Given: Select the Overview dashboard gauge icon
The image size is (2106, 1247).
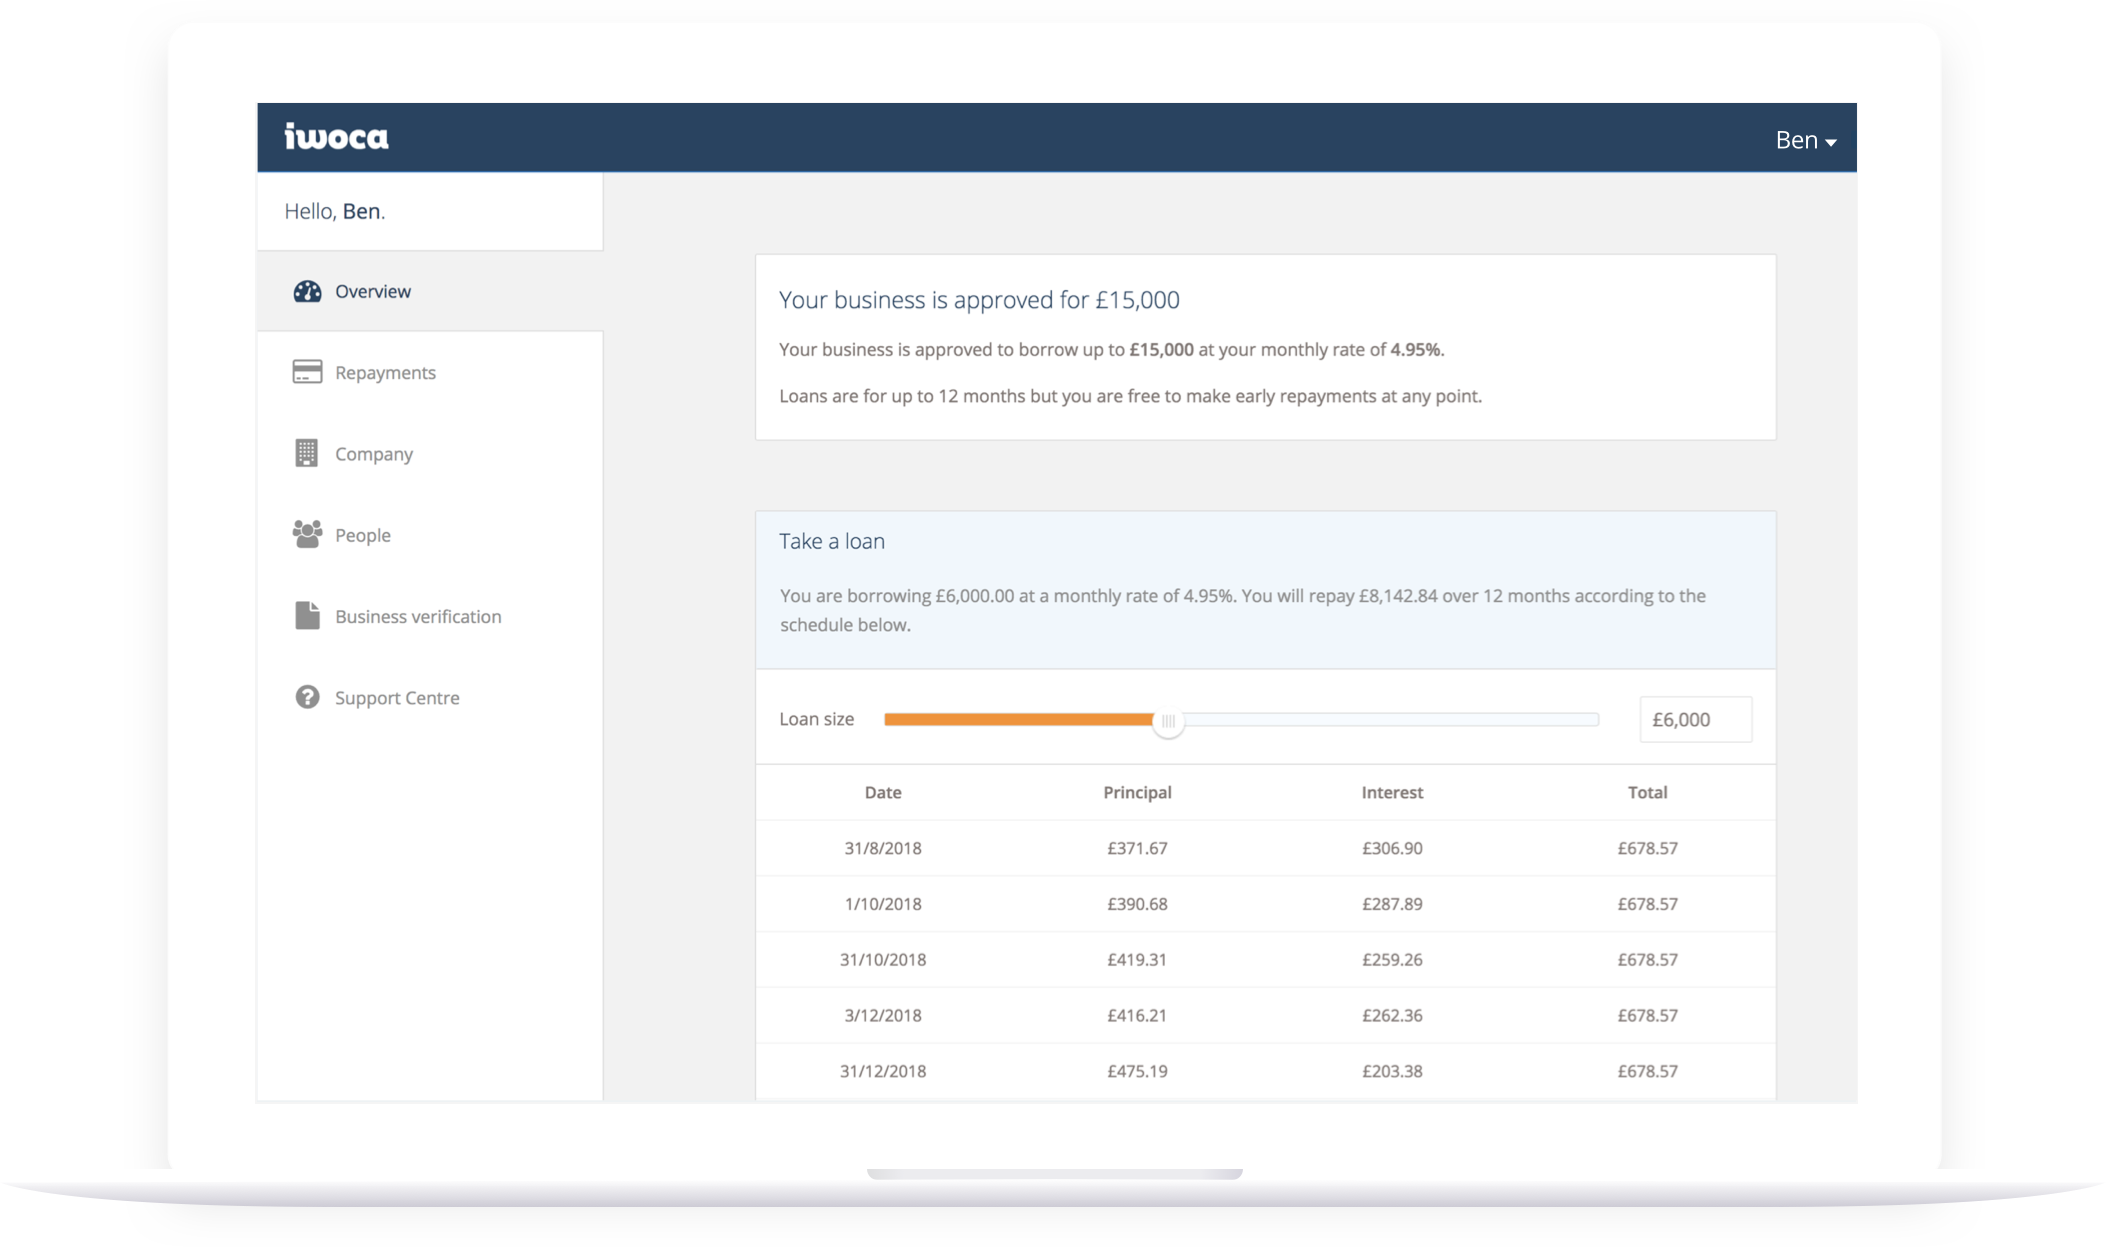Looking at the screenshot, I should [307, 291].
